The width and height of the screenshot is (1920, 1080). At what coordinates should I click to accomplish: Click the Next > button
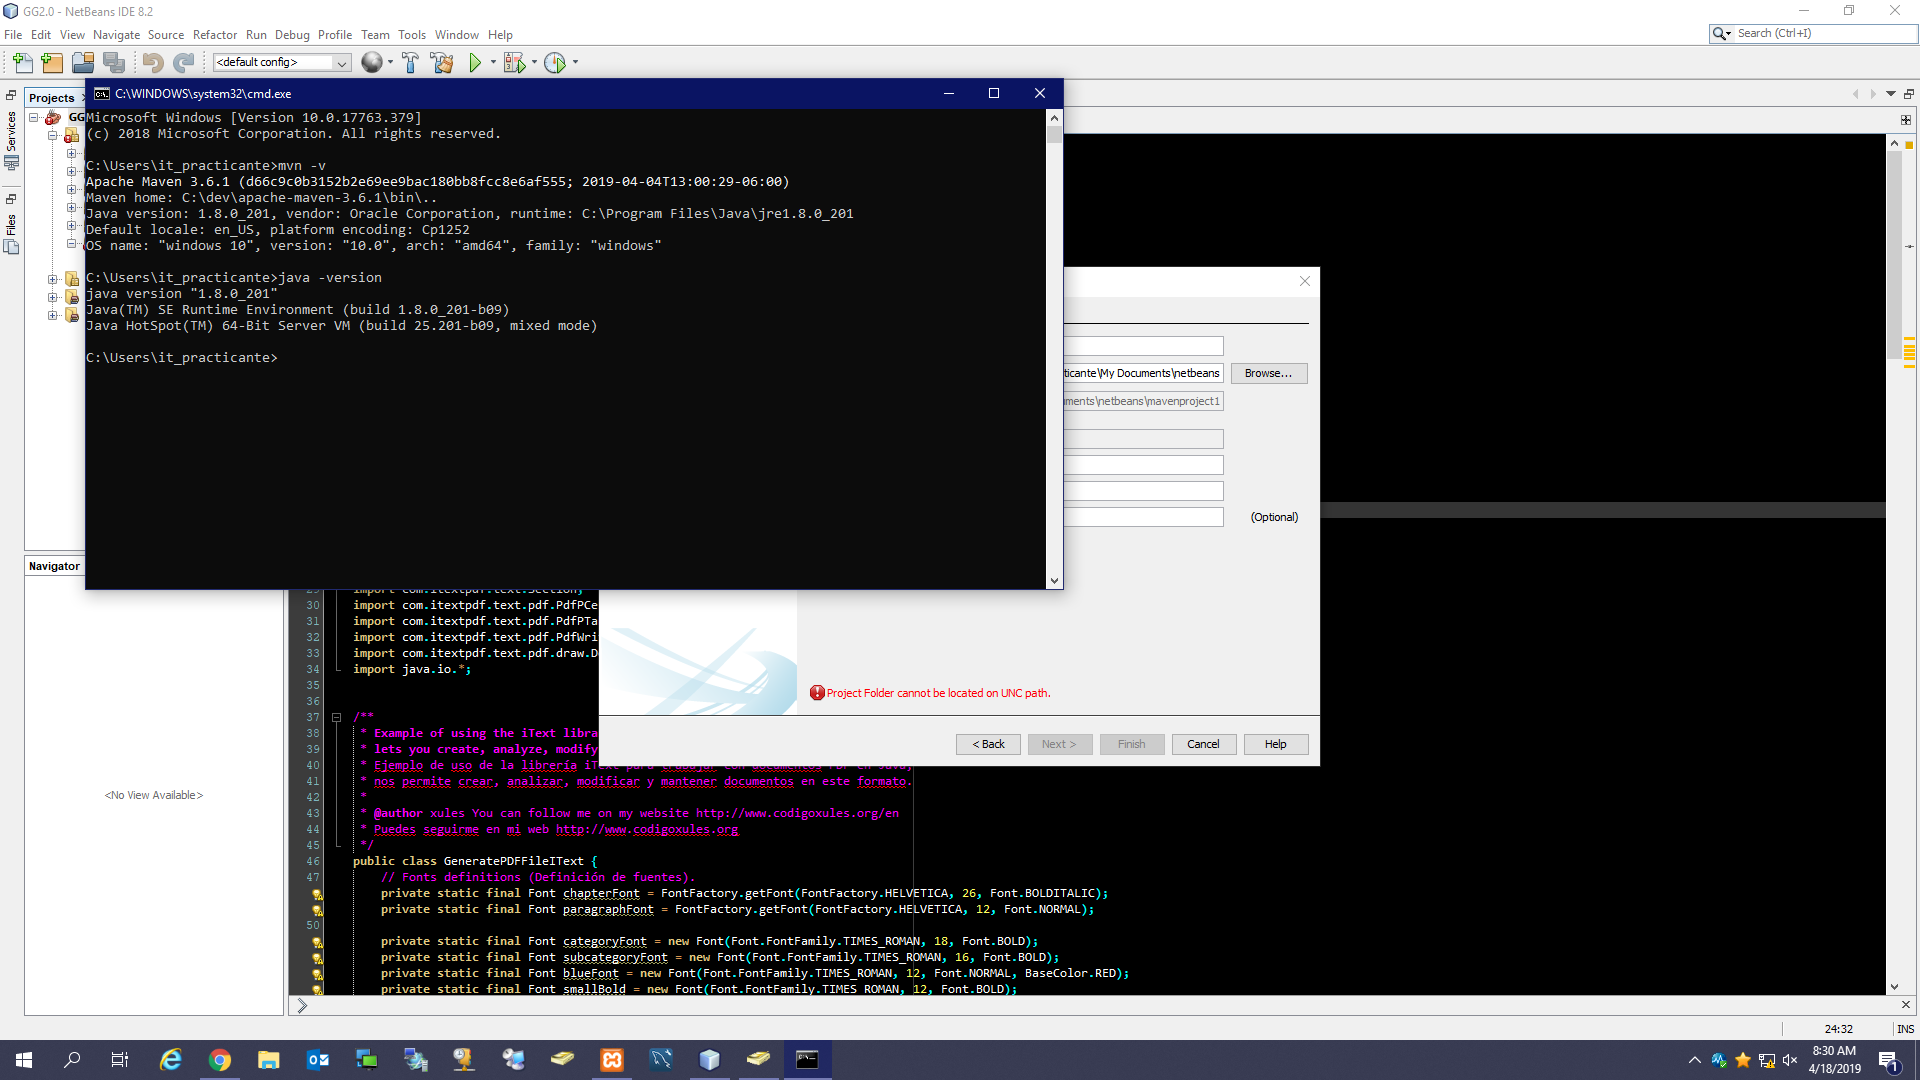coord(1059,744)
